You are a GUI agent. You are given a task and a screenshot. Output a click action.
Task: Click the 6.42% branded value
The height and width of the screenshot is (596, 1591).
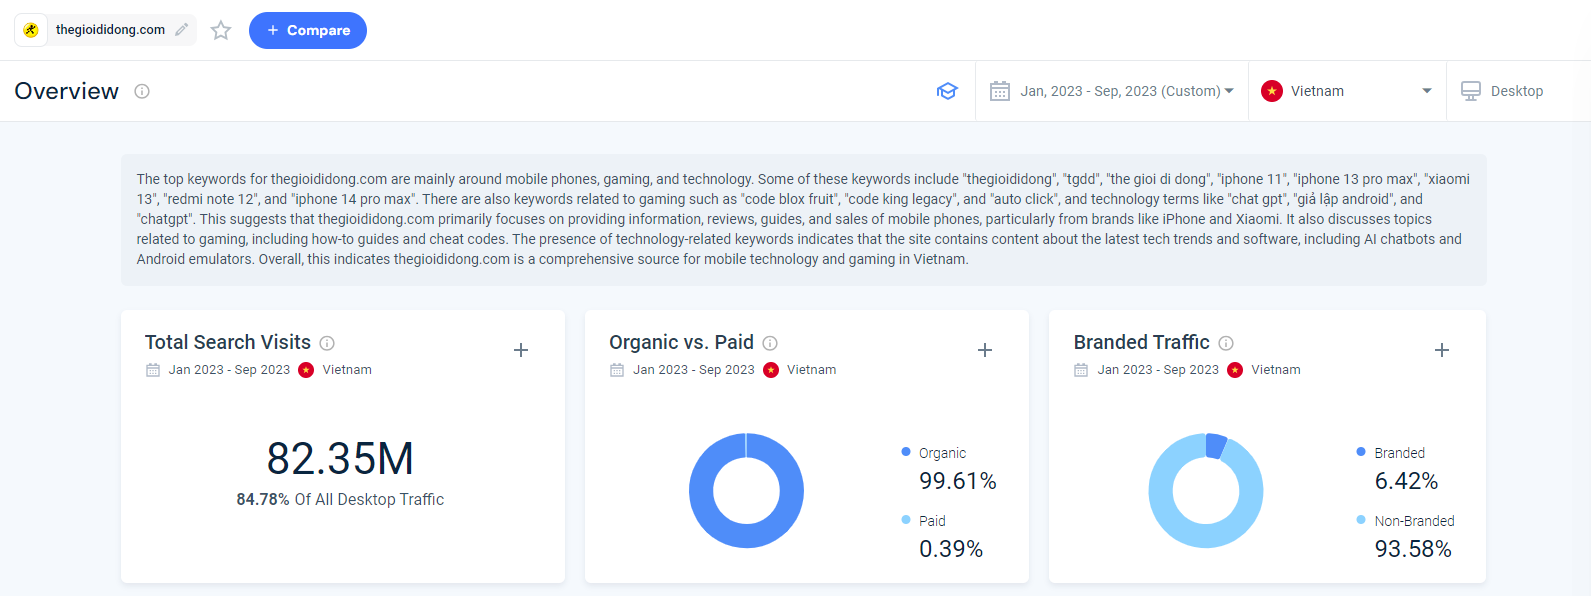tap(1406, 481)
